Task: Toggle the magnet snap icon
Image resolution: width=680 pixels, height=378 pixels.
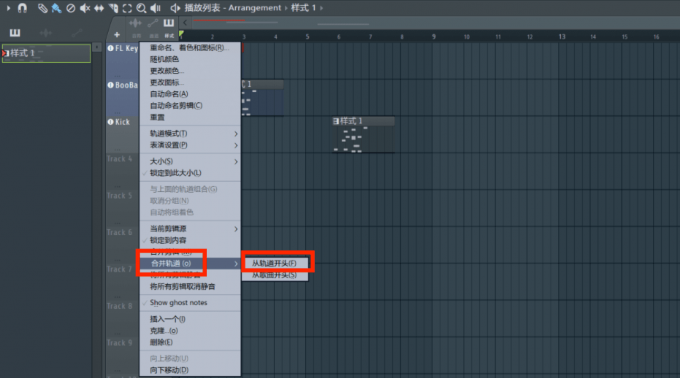Action: tap(22, 8)
